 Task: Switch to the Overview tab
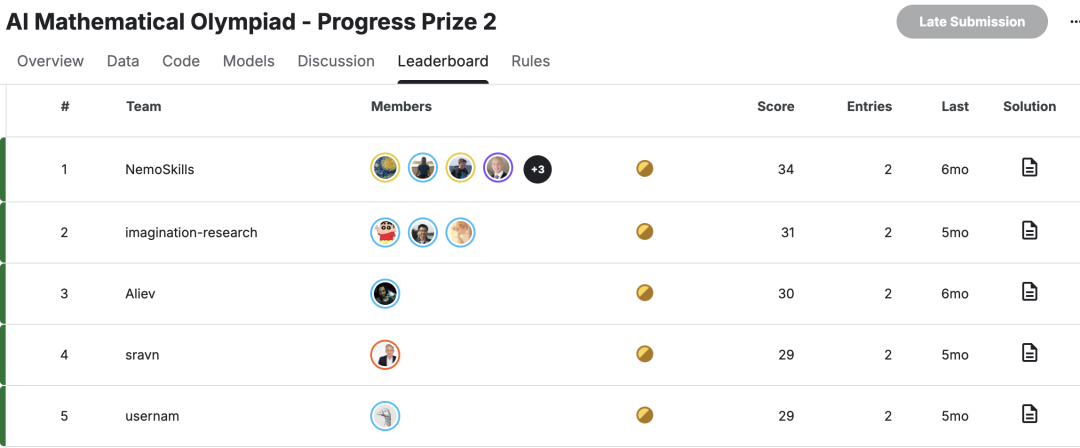(50, 61)
